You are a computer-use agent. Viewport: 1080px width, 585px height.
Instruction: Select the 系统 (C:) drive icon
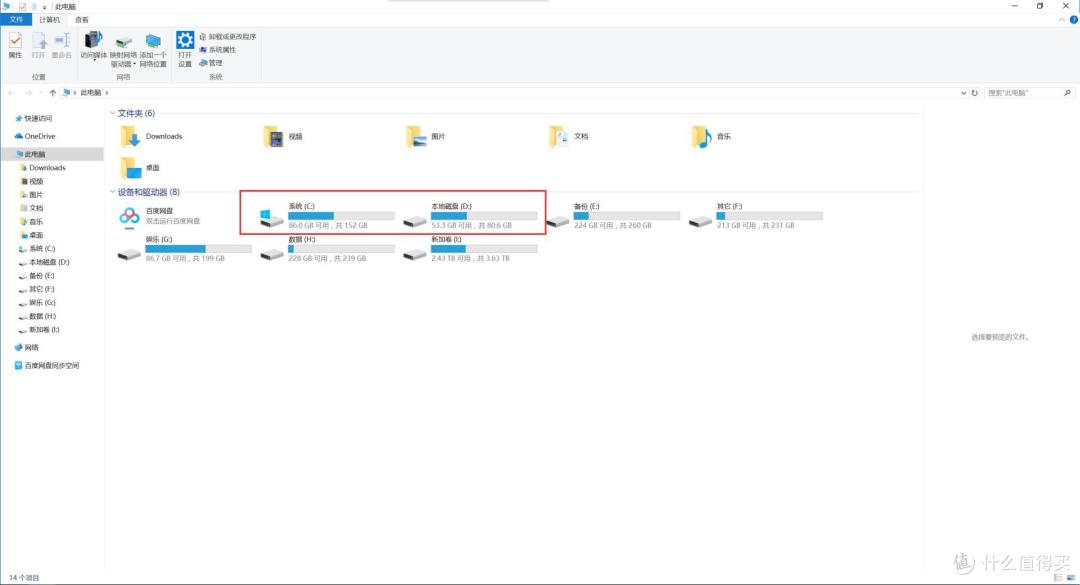tap(272, 216)
